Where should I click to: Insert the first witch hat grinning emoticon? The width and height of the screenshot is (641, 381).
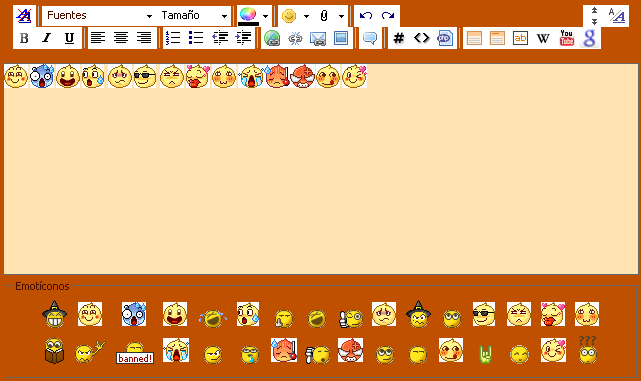tap(55, 314)
